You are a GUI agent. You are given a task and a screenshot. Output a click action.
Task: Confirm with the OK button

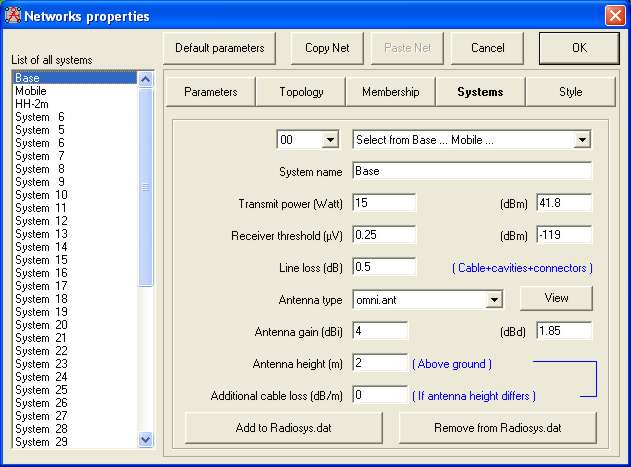[x=579, y=48]
